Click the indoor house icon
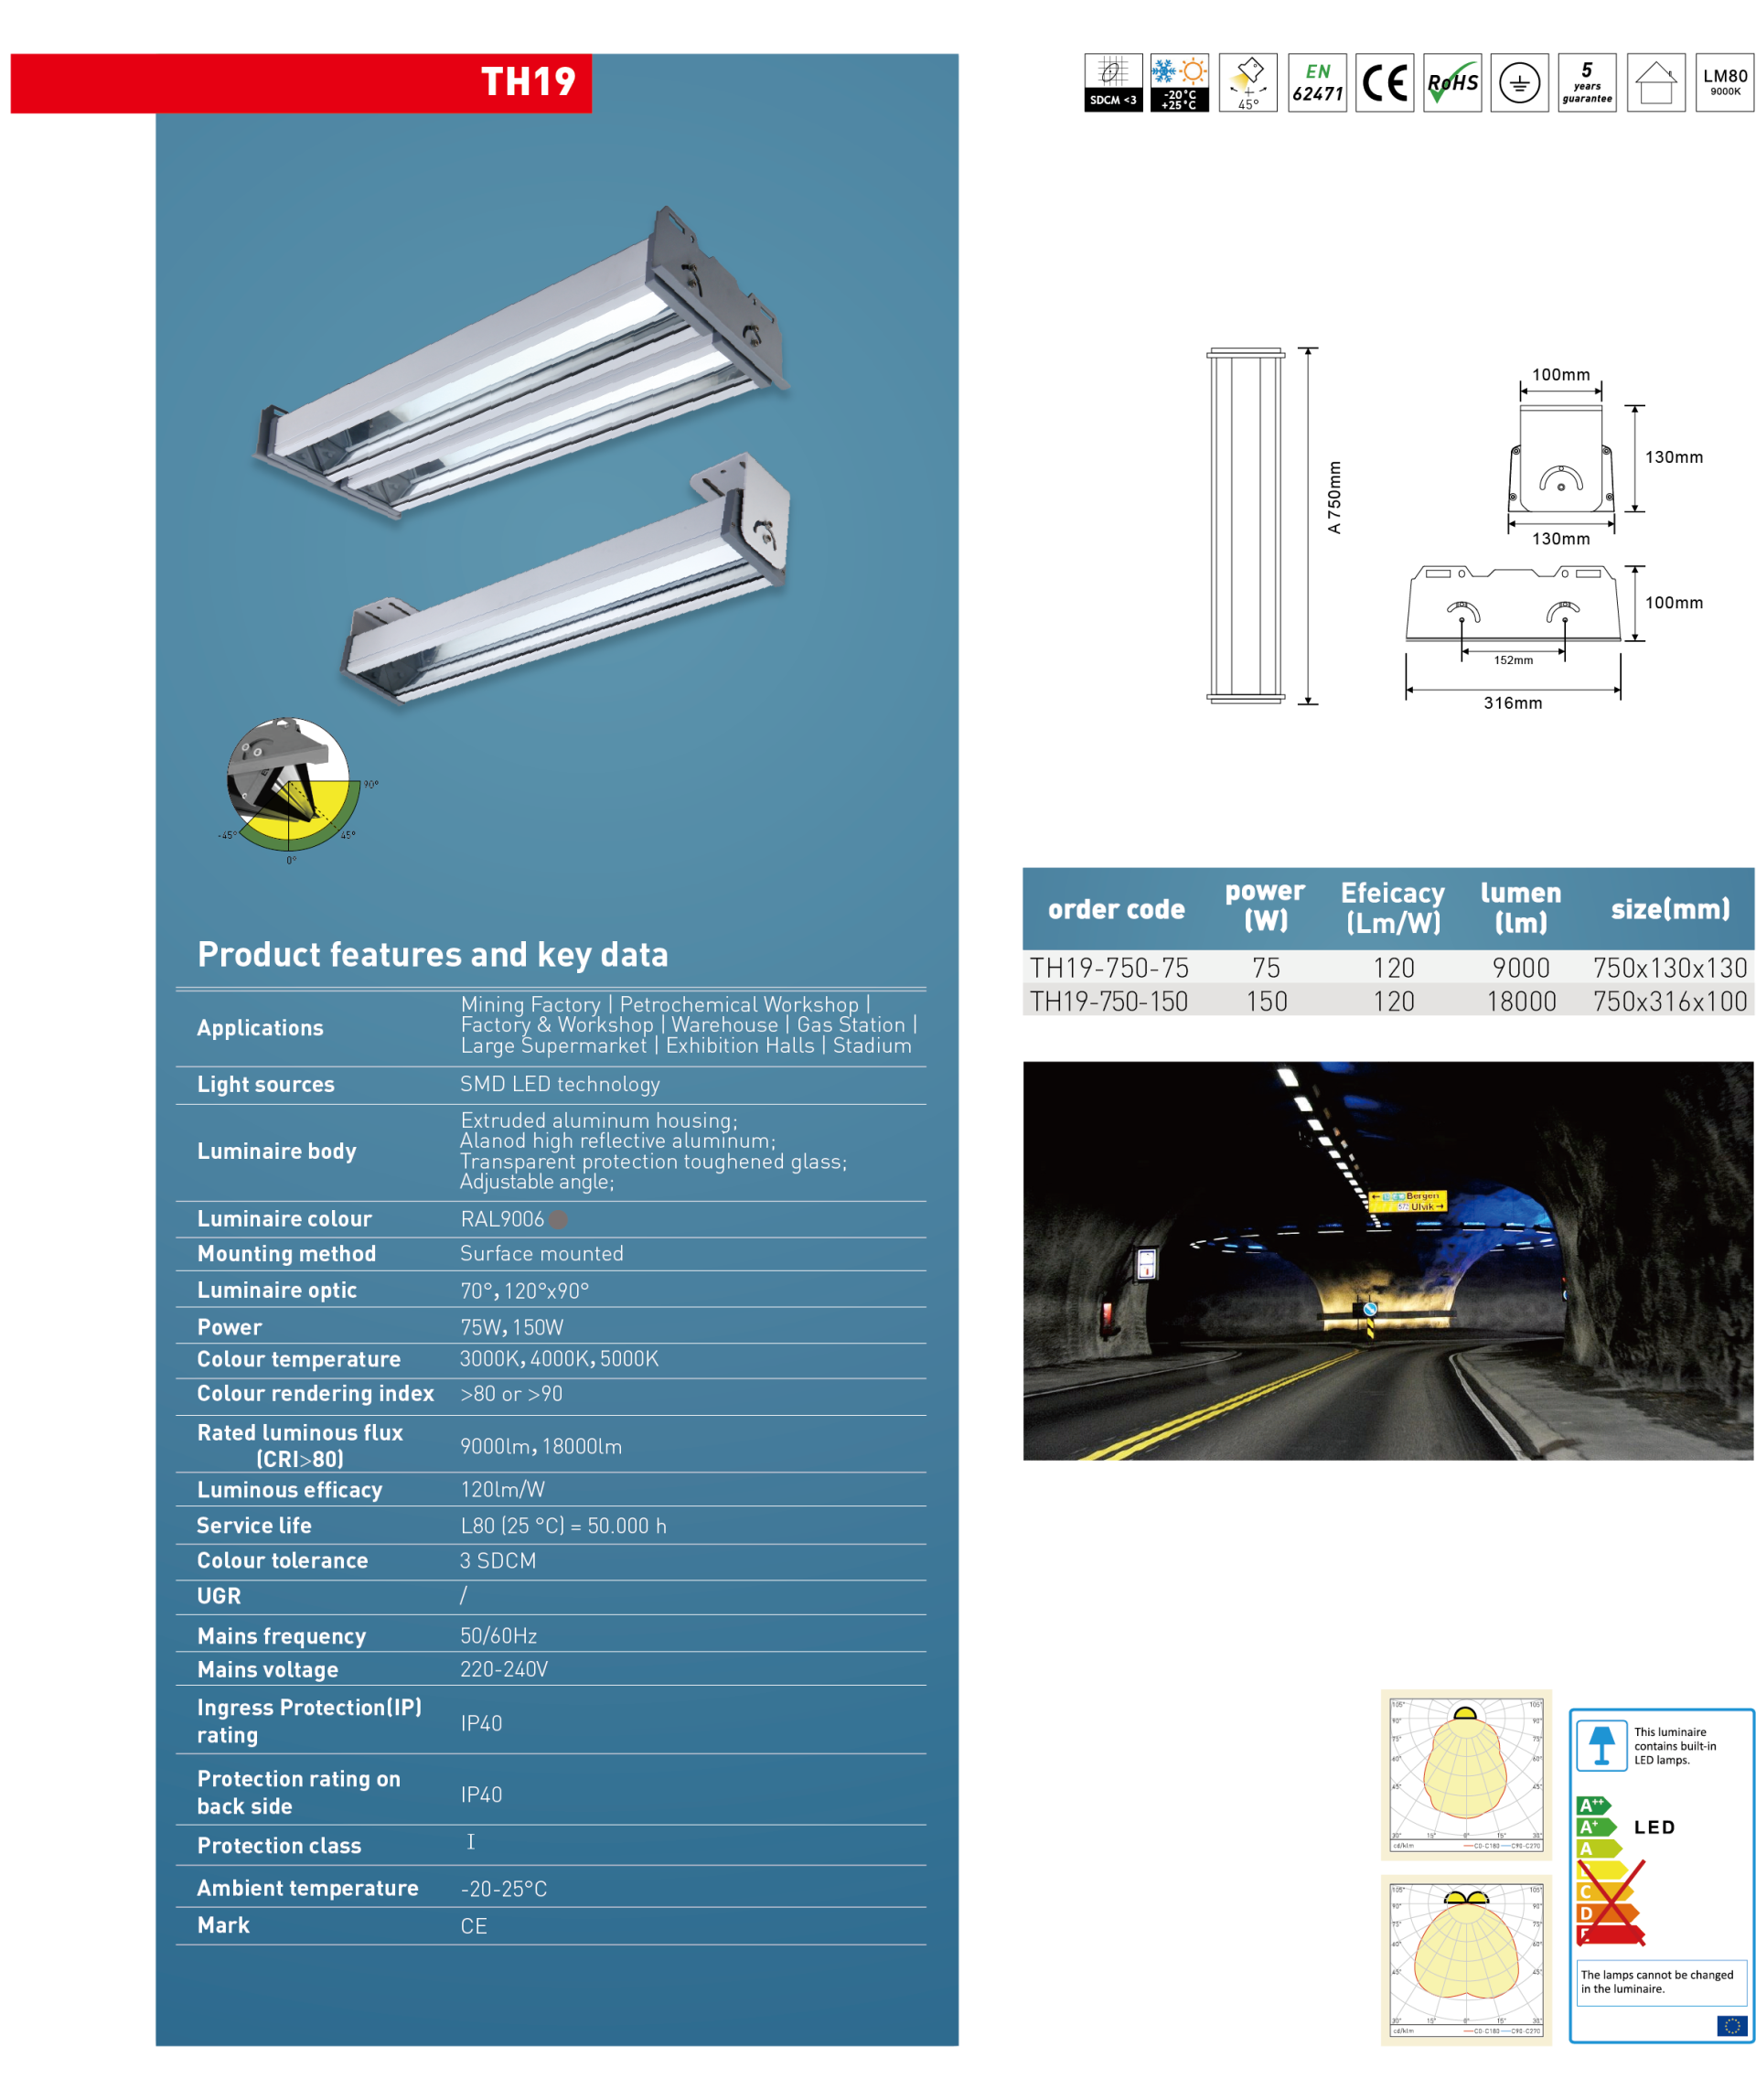The height and width of the screenshot is (2100, 1756). pos(1656,82)
